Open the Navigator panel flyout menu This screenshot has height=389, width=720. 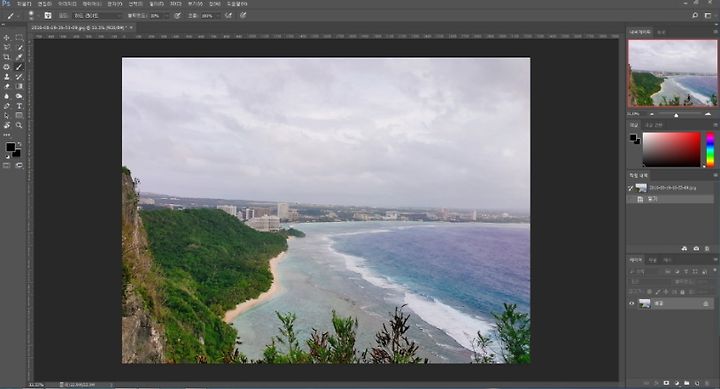pos(715,32)
